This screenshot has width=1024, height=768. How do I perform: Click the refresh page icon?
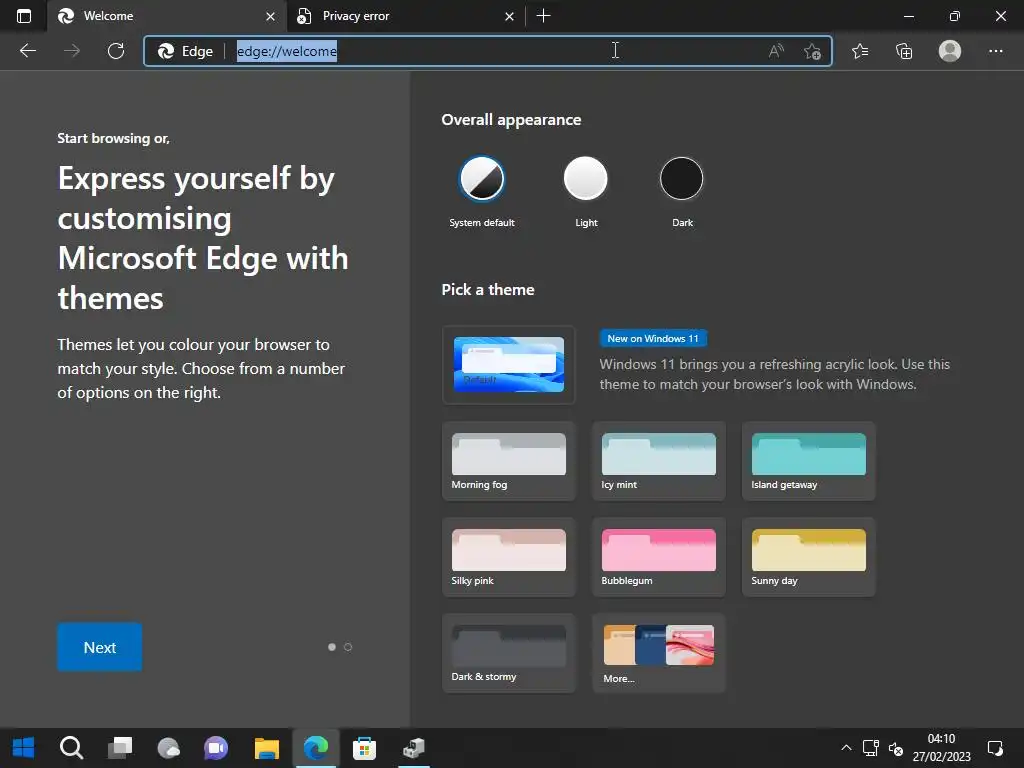coord(116,51)
